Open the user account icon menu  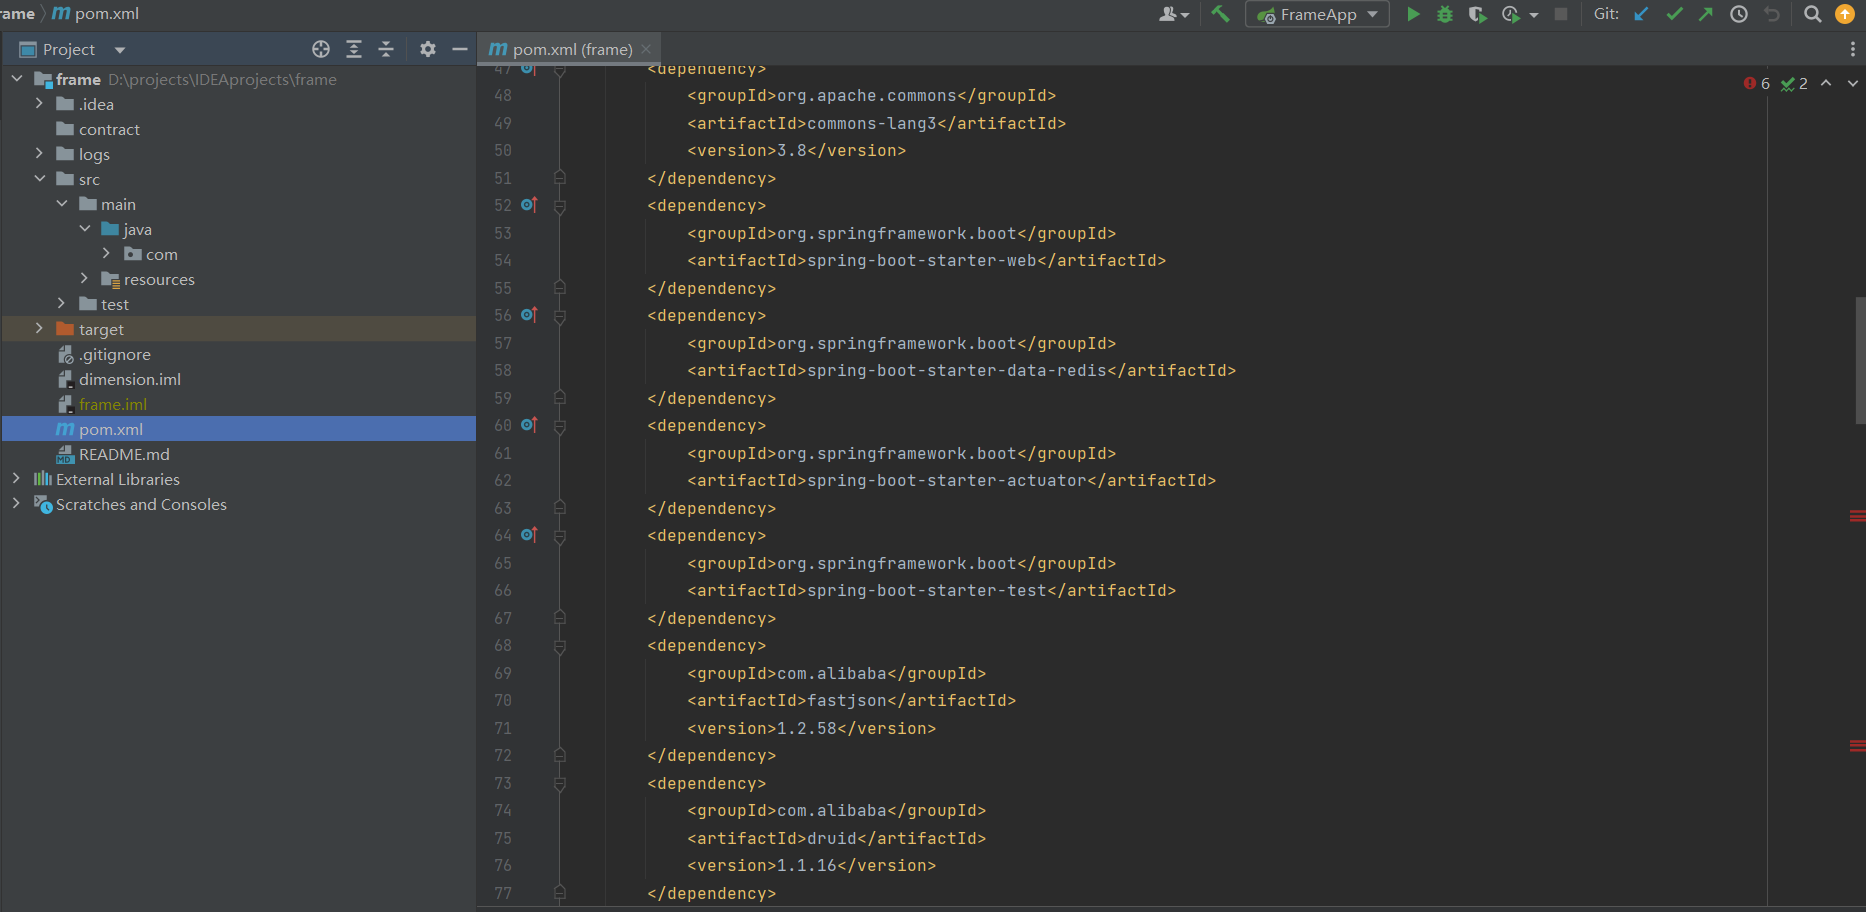click(1173, 14)
